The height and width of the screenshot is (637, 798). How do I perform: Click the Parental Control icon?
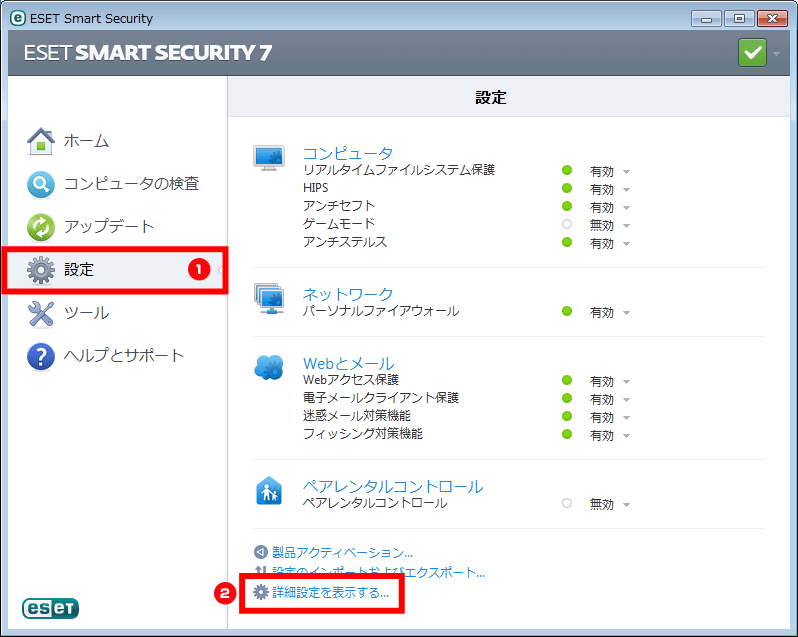269,490
